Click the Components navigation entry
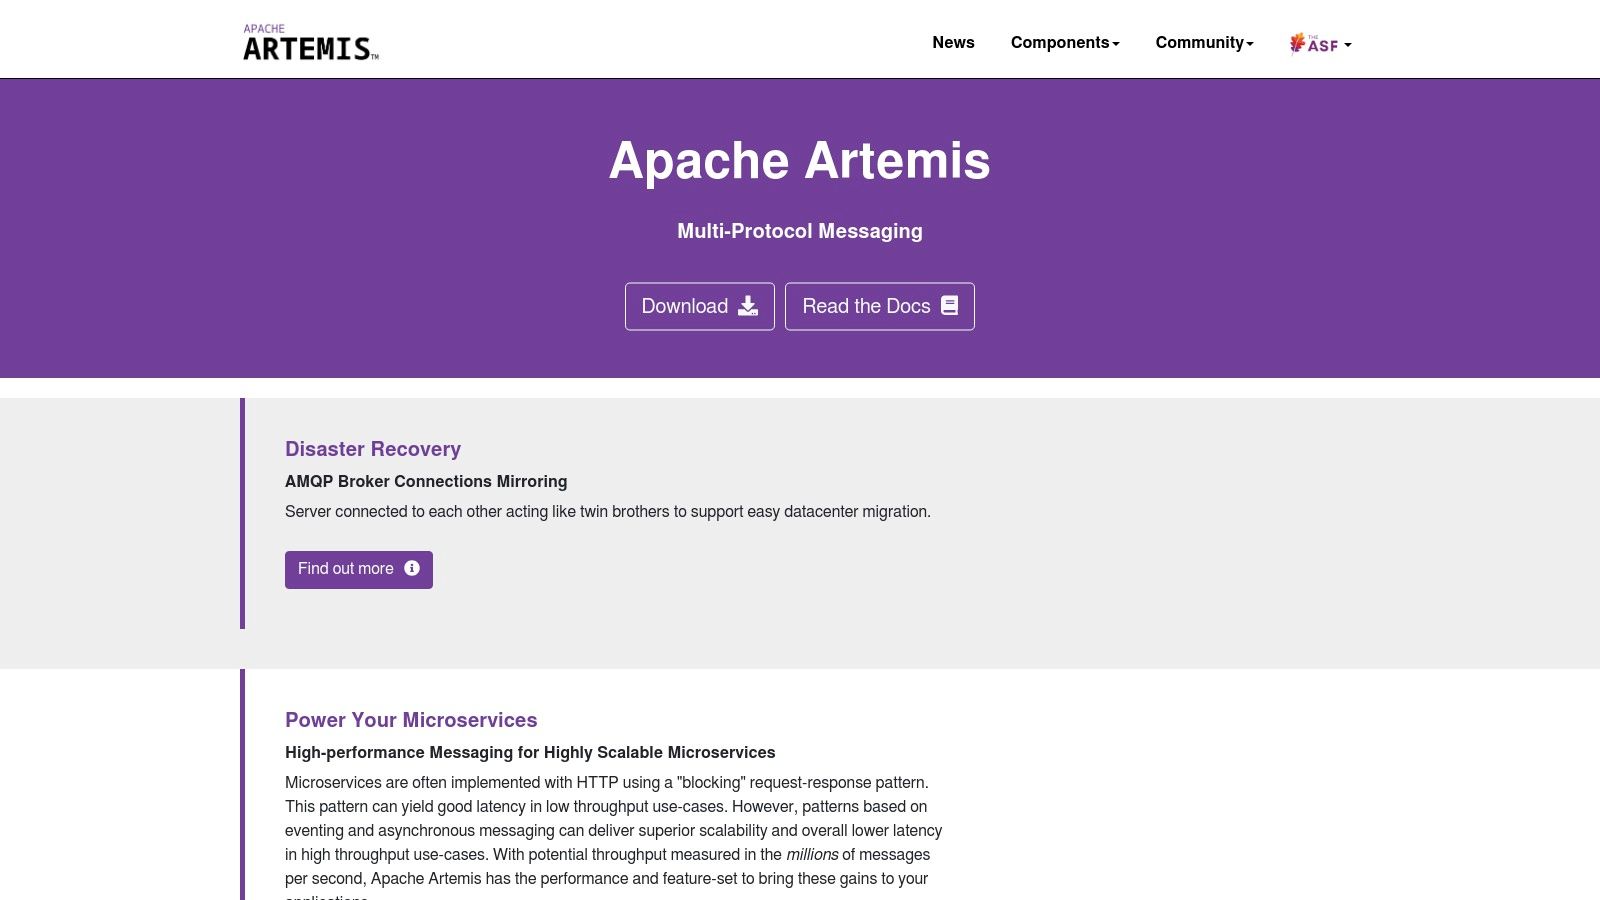This screenshot has height=900, width=1600. click(x=1064, y=42)
